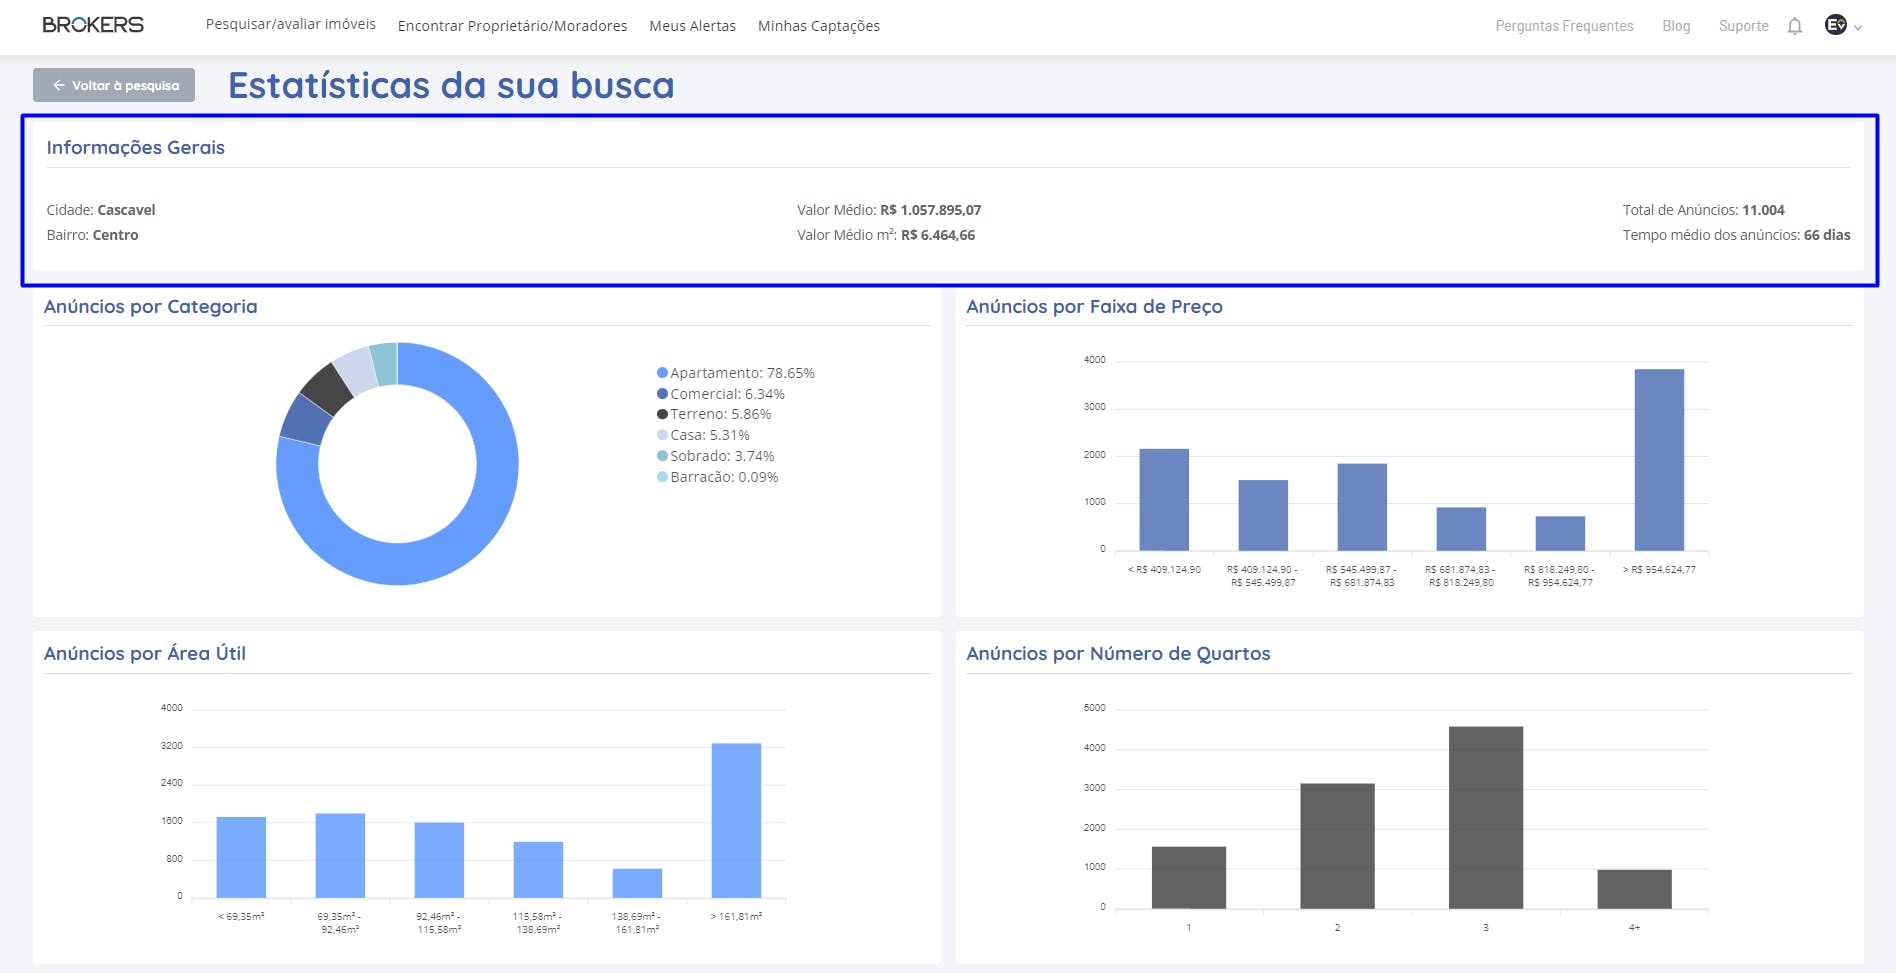Click the '> R$ 954.624,77' price bar
Screen dimensions: 1896x973
(1659, 460)
